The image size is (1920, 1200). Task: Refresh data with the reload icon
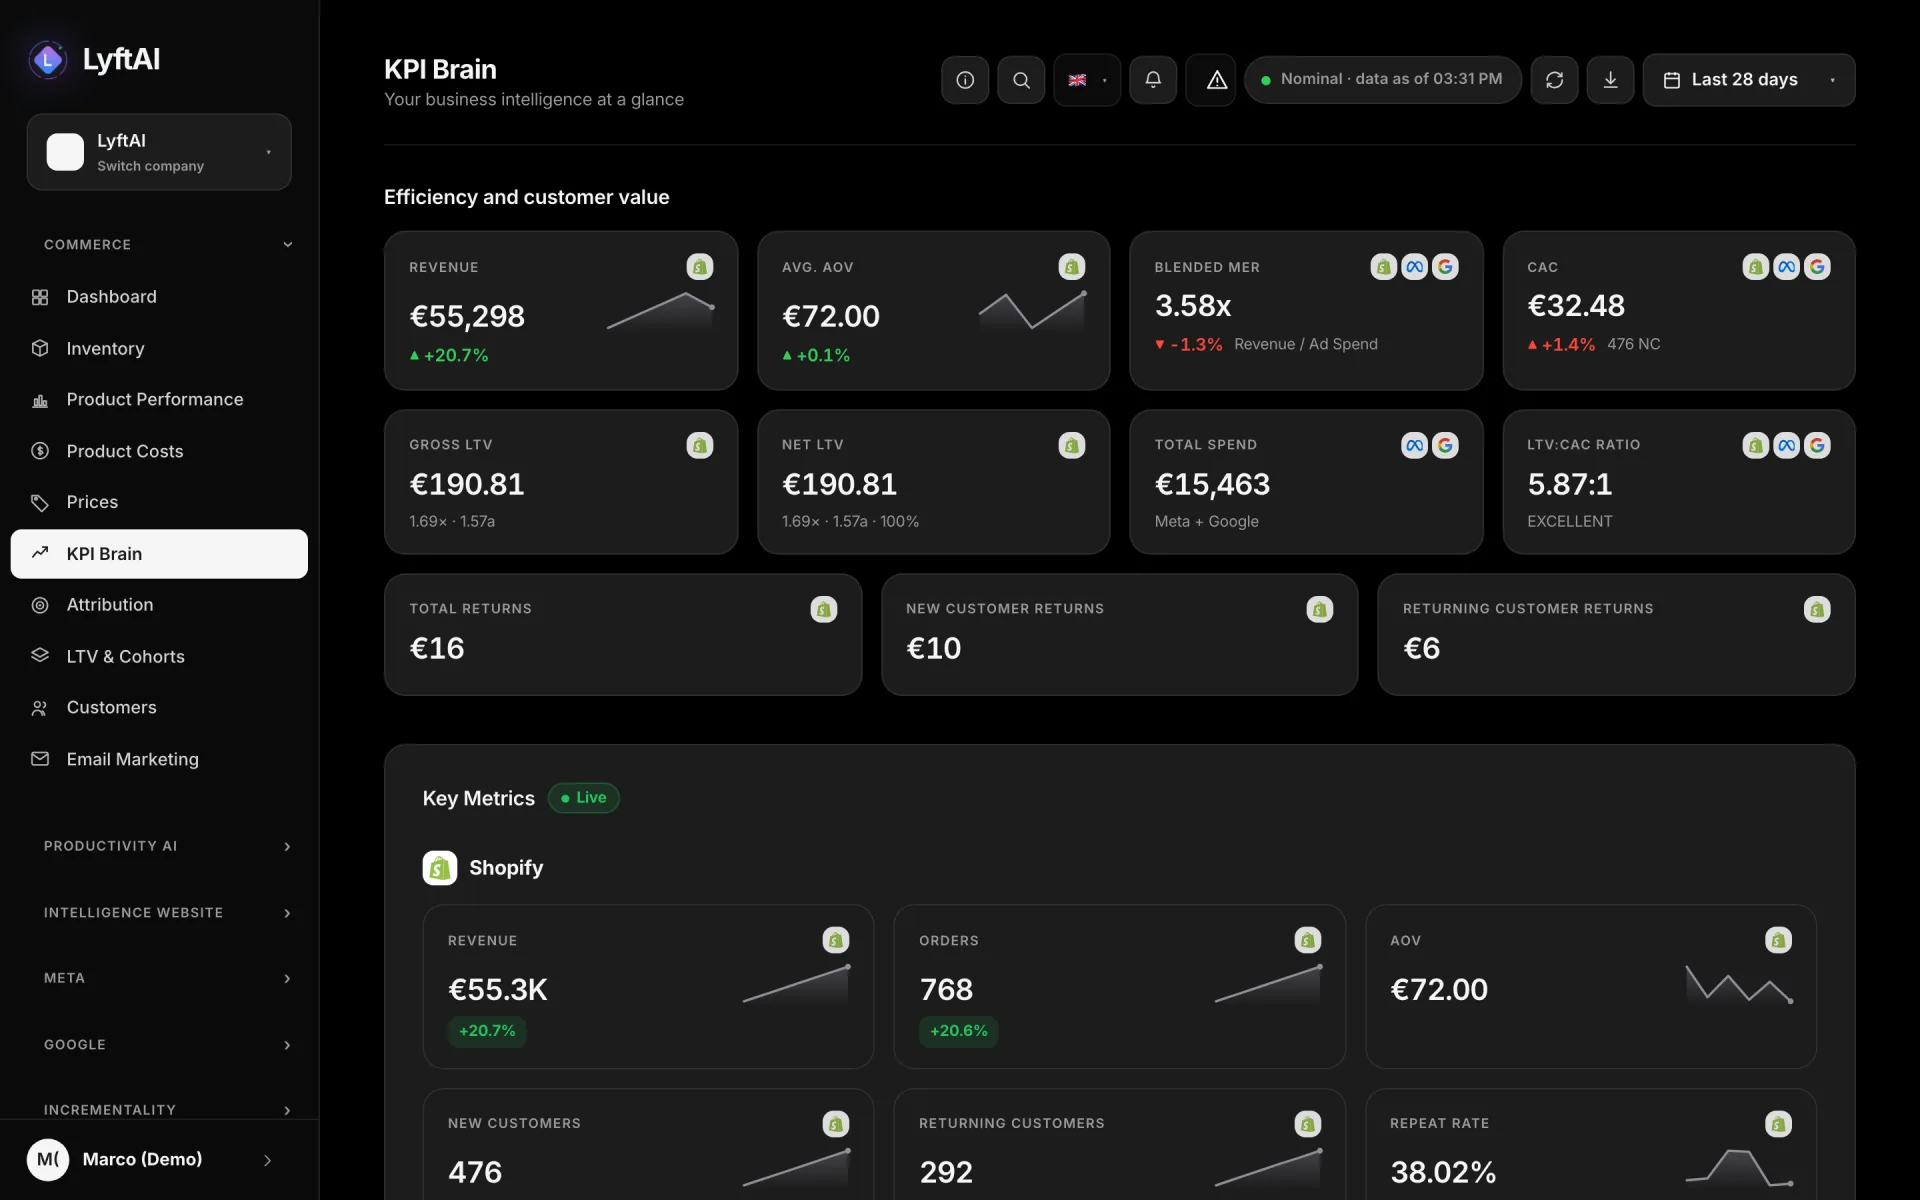[1554, 80]
